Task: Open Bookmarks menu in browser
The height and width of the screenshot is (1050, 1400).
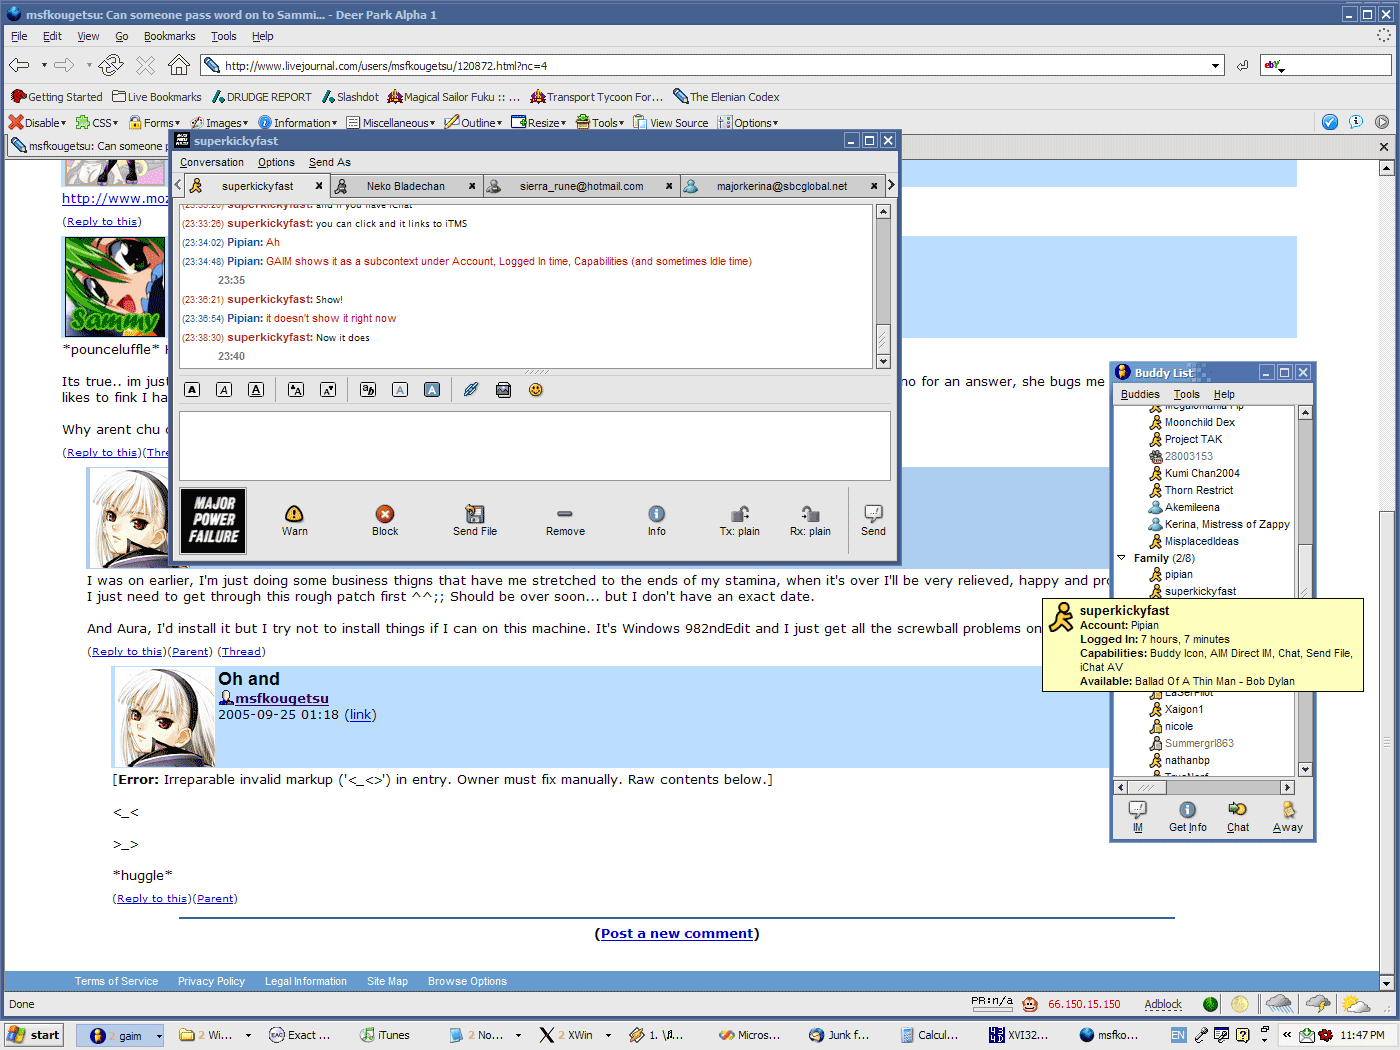Action: click(x=169, y=36)
